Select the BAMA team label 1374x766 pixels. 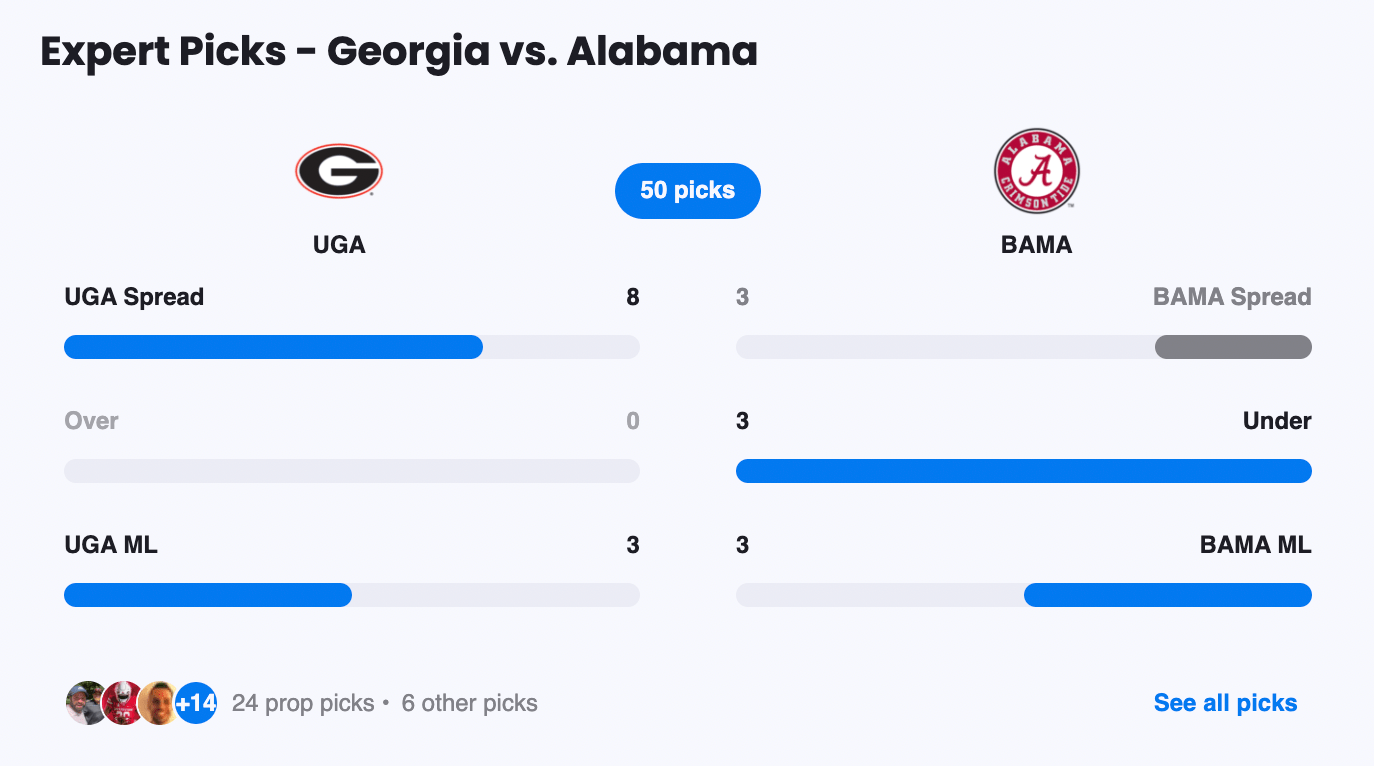click(1036, 244)
